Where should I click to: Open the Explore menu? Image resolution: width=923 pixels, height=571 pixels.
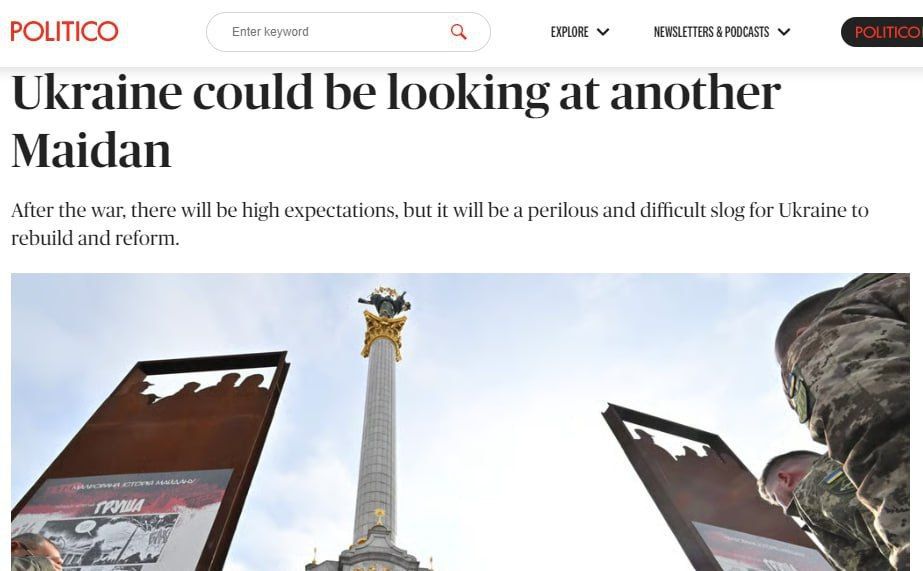pyautogui.click(x=569, y=32)
